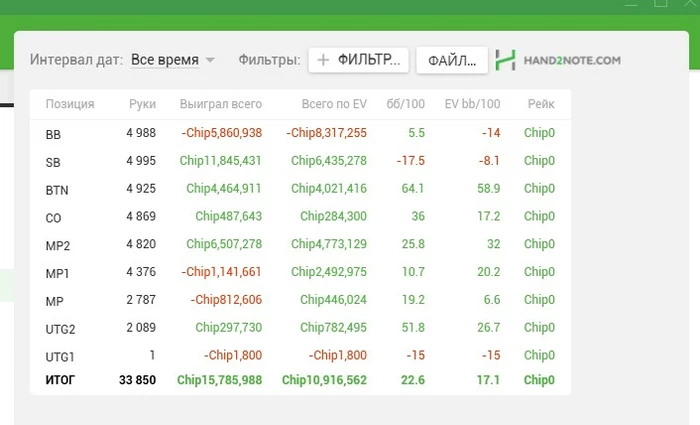The image size is (700, 425).
Task: Add a filter with ФИЛЬТР... button
Action: pyautogui.click(x=358, y=60)
